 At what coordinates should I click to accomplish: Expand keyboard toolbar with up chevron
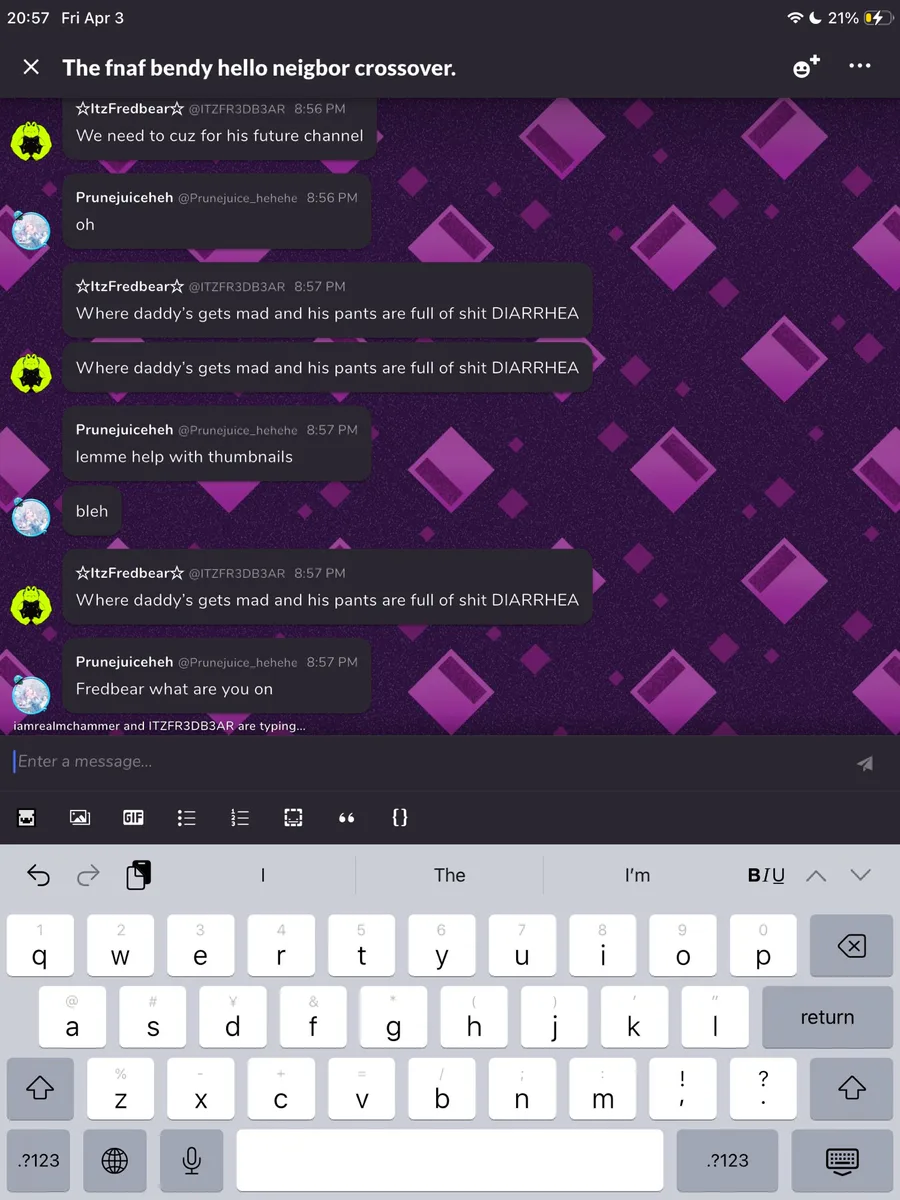click(x=816, y=875)
